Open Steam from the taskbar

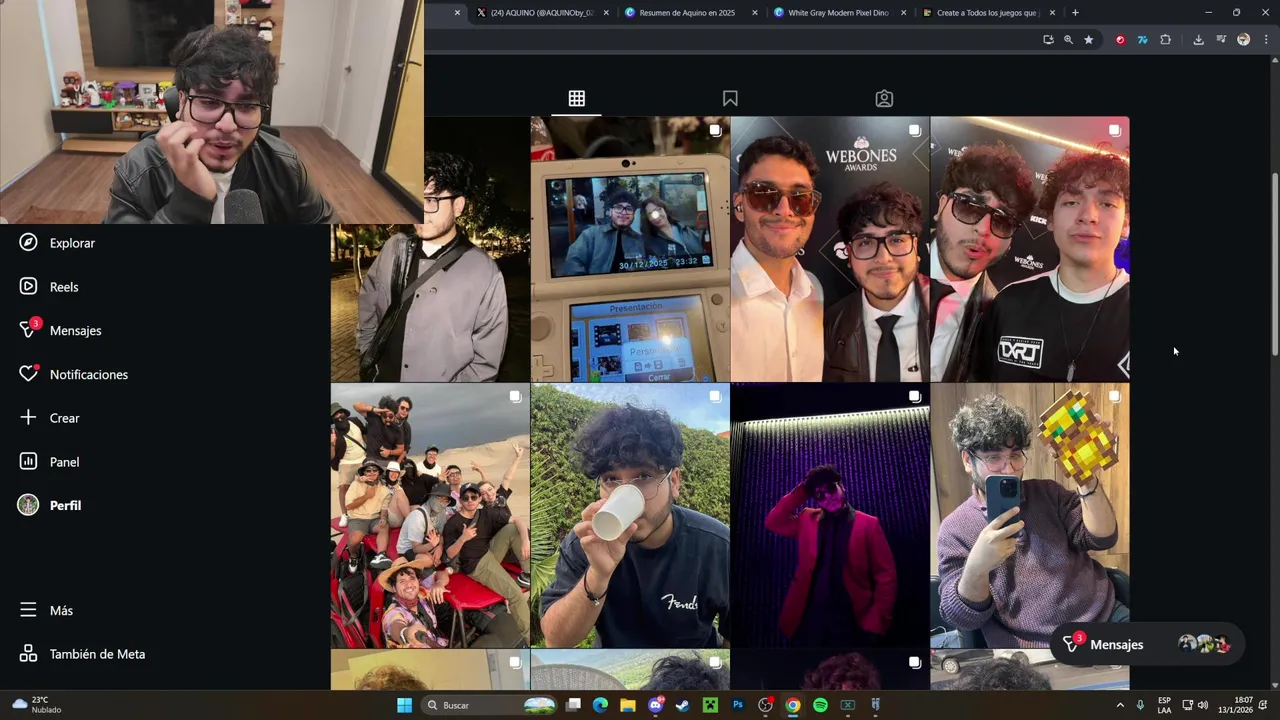(x=683, y=705)
